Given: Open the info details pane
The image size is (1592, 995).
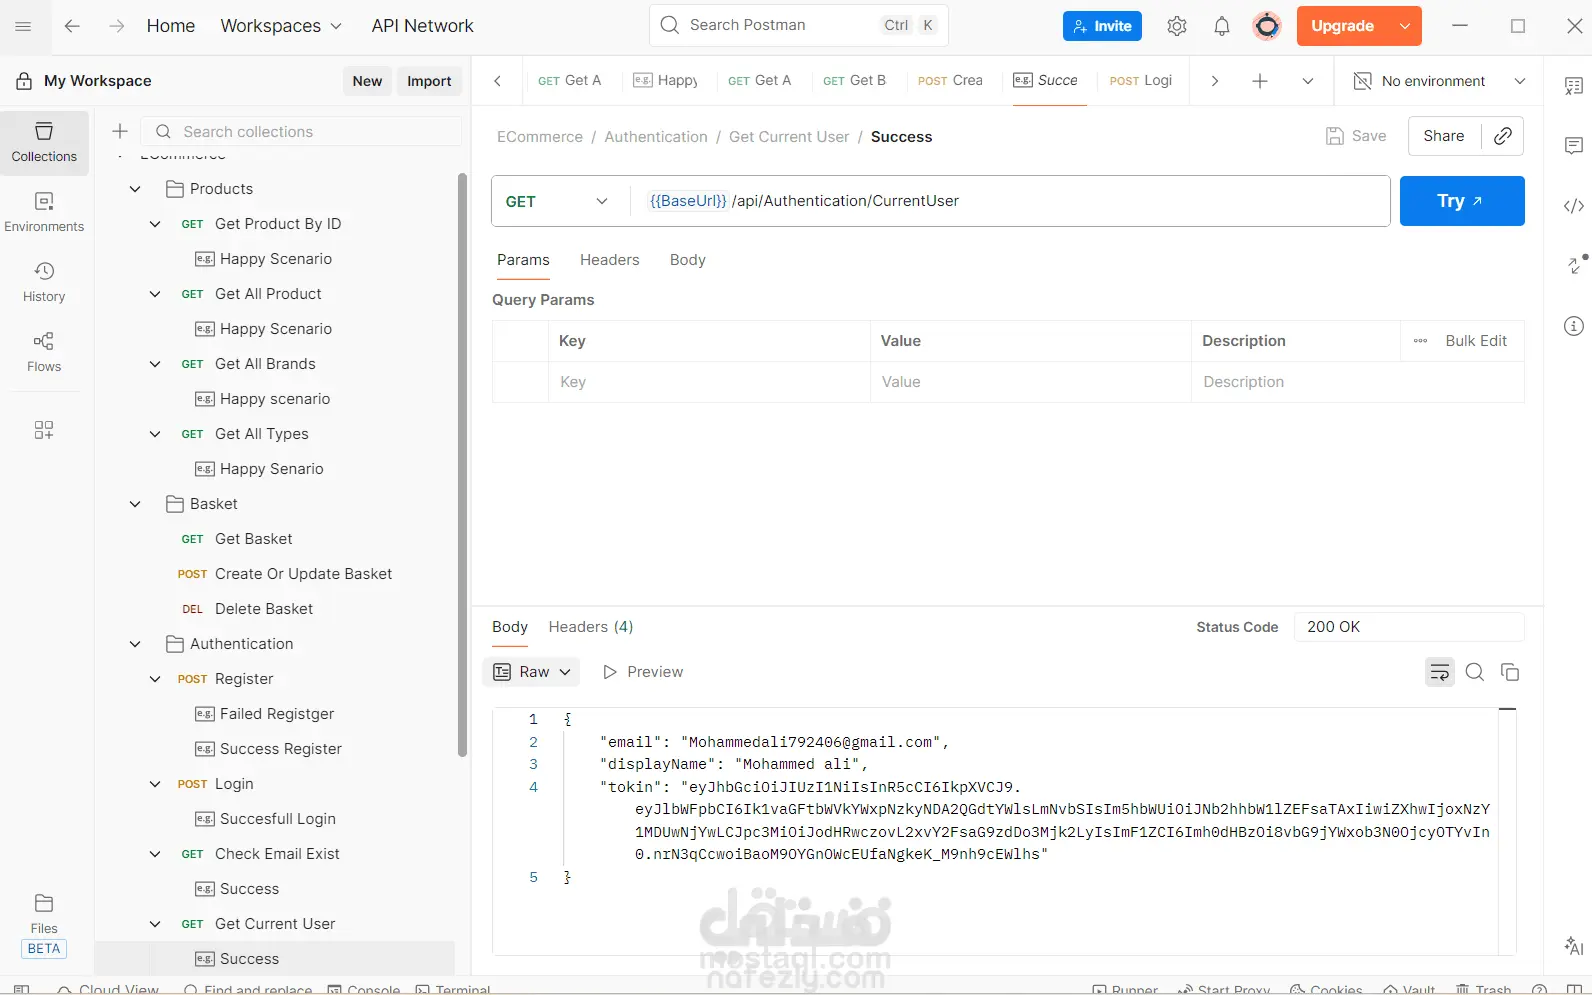Looking at the screenshot, I should click(x=1574, y=326).
